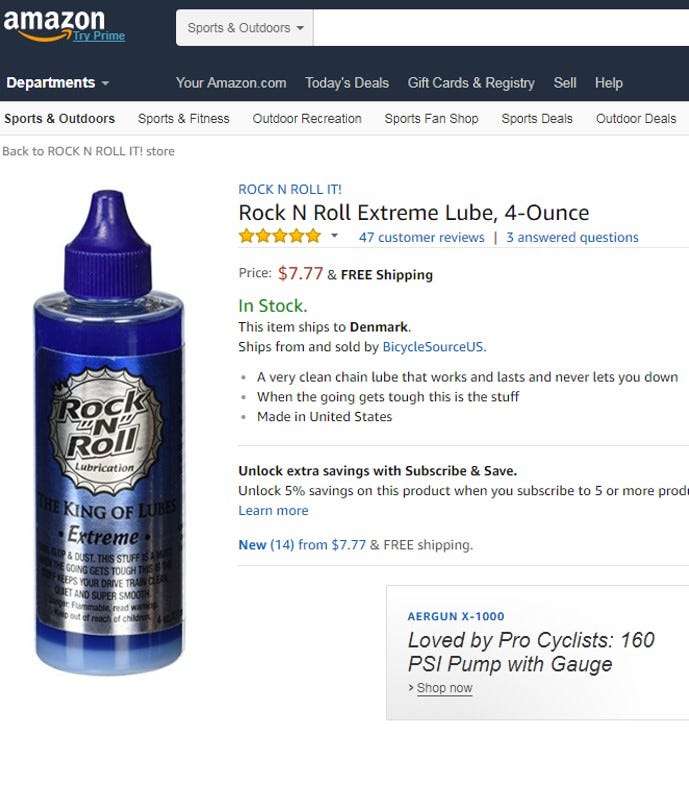This screenshot has height=808, width=689.
Task: Click the Rock N Roll lube product image
Action: click(108, 430)
